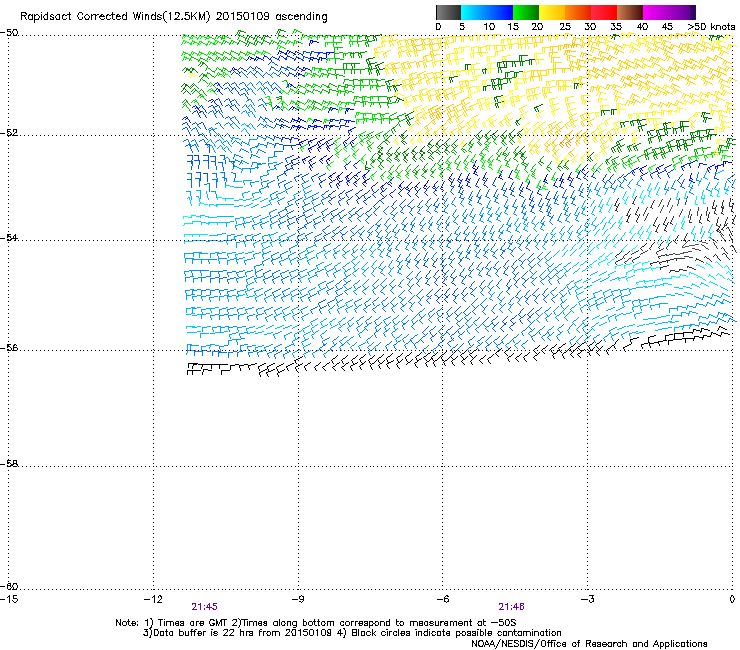This screenshot has height=650, width=740.
Task: Click the '-6' longitude axis label
Action: pyautogui.click(x=442, y=599)
